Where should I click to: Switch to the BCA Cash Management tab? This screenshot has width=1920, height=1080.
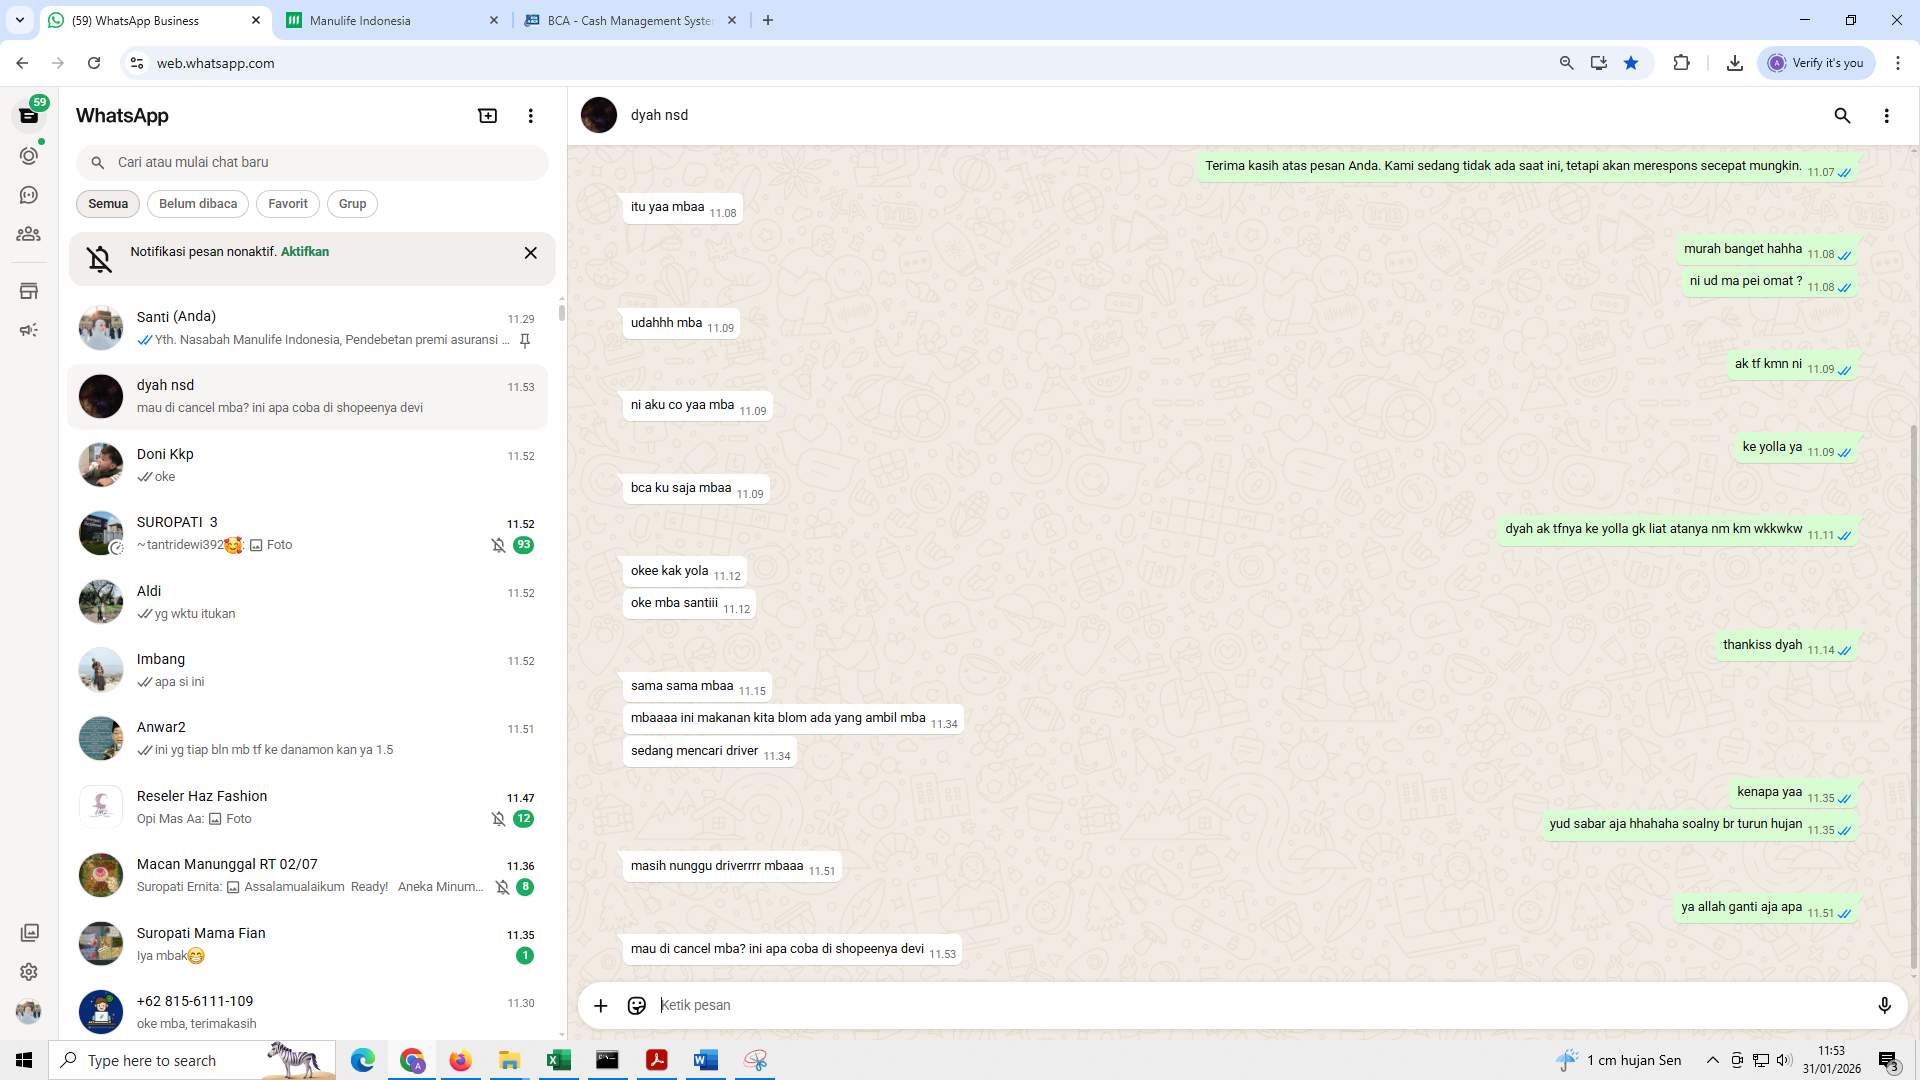coord(620,20)
